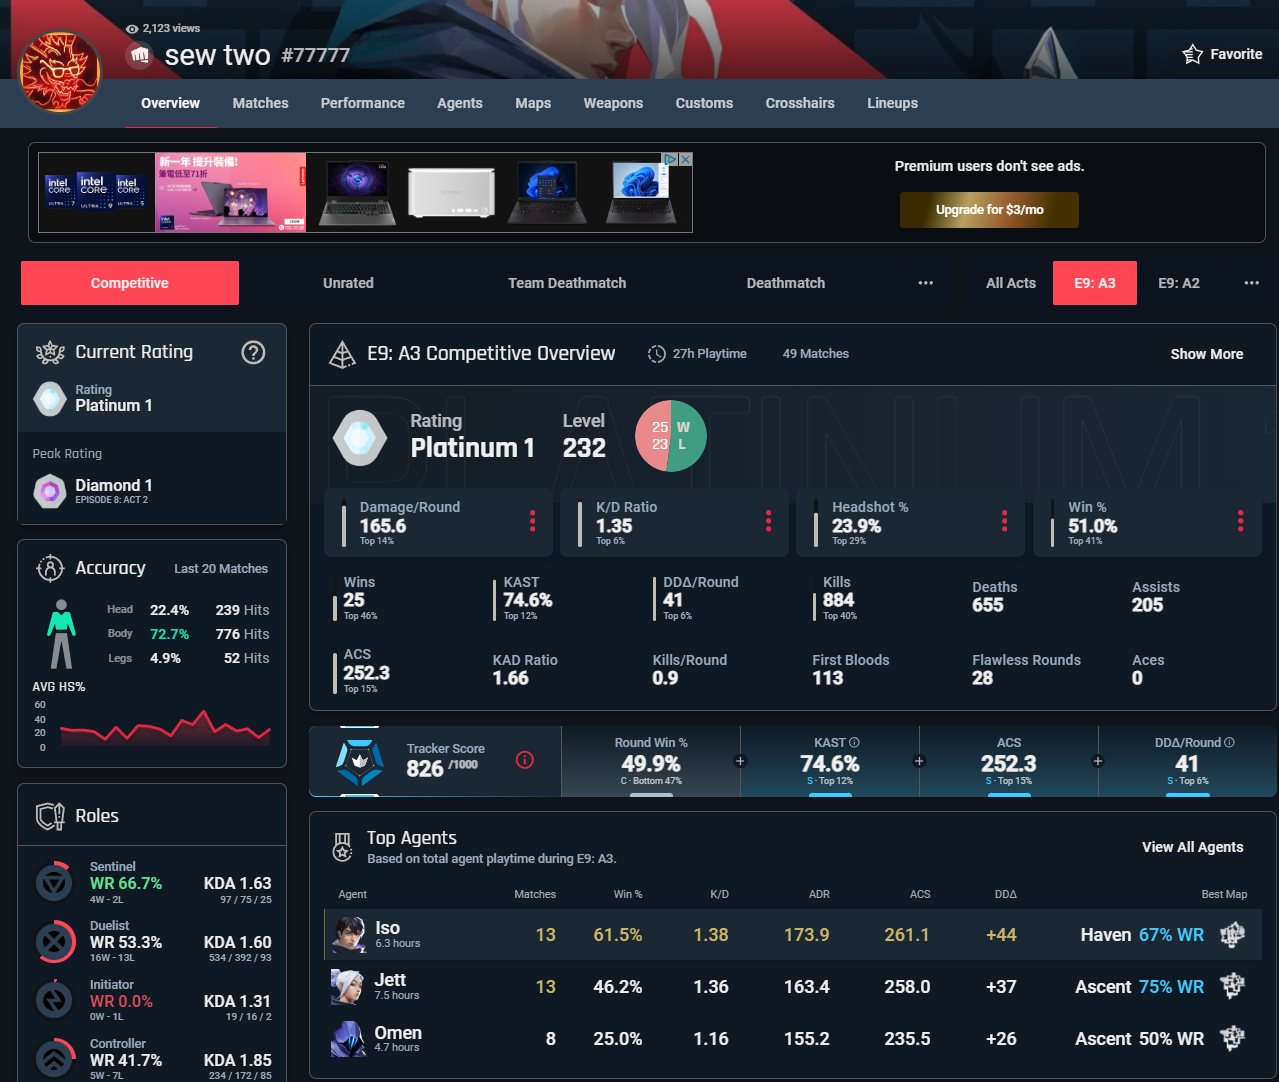Click the ad info icon on banner

[x=672, y=159]
